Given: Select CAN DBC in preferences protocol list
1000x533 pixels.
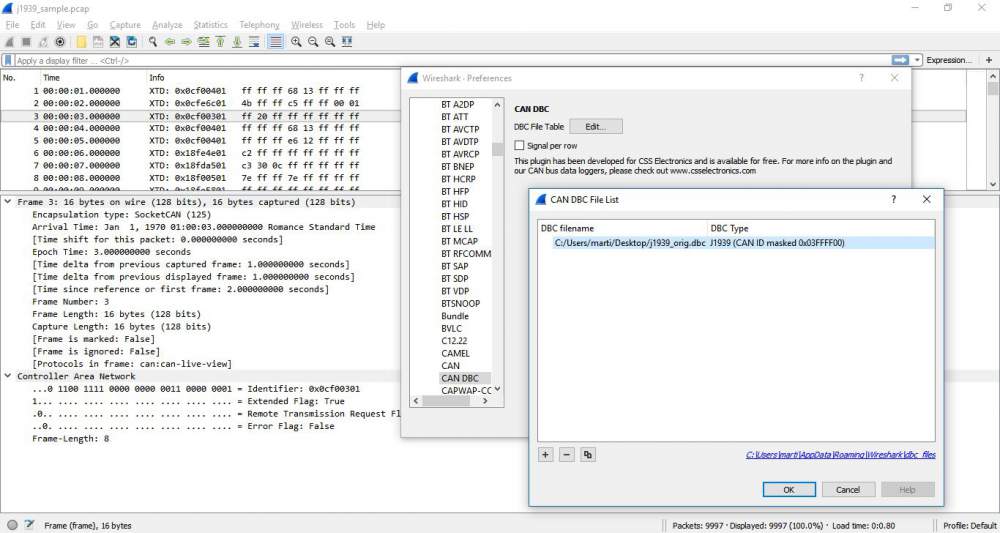Looking at the screenshot, I should [x=460, y=378].
